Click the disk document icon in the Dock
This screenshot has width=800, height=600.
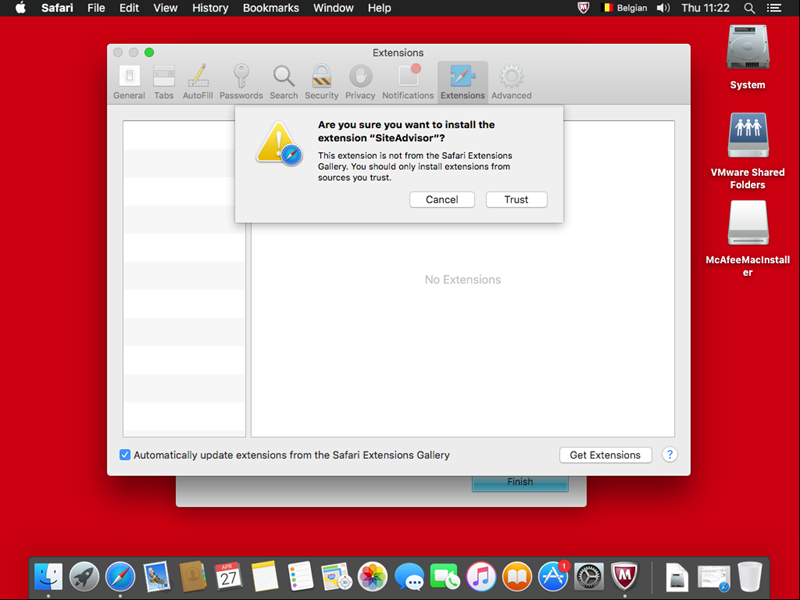click(677, 577)
